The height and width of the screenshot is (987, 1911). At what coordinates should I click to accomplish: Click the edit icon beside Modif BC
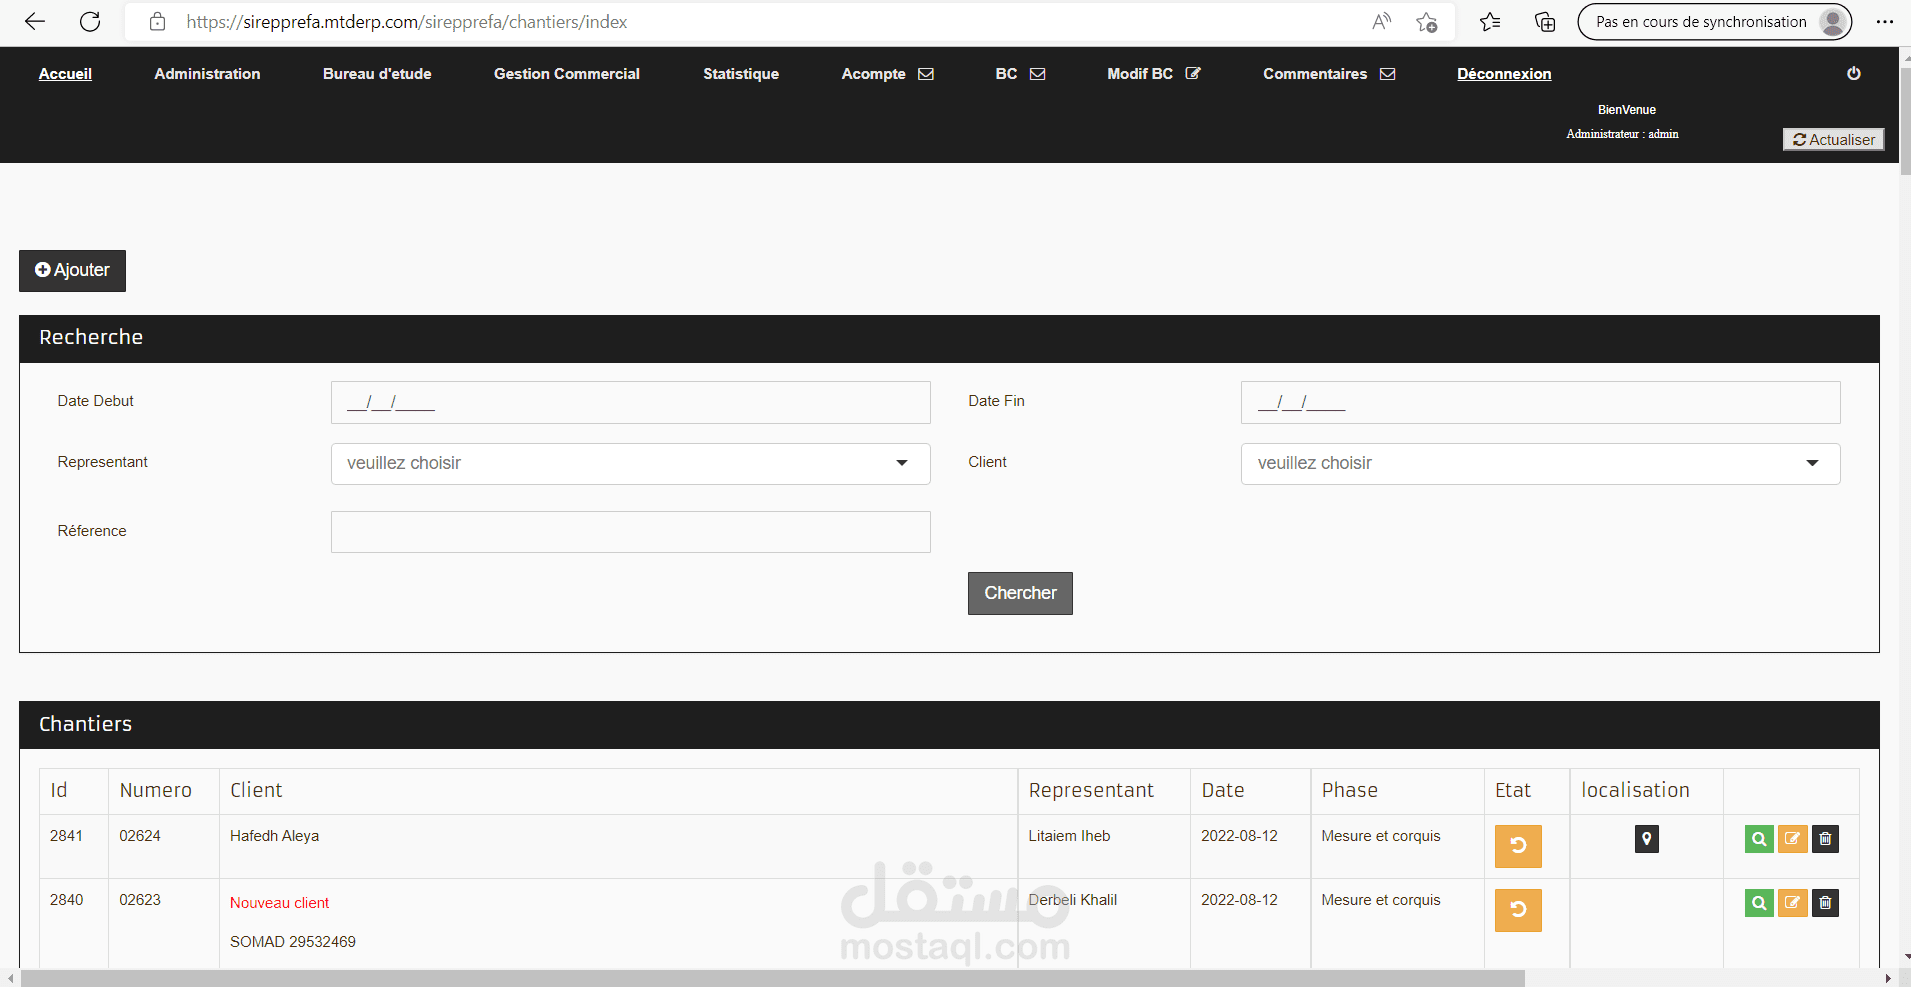(x=1193, y=73)
